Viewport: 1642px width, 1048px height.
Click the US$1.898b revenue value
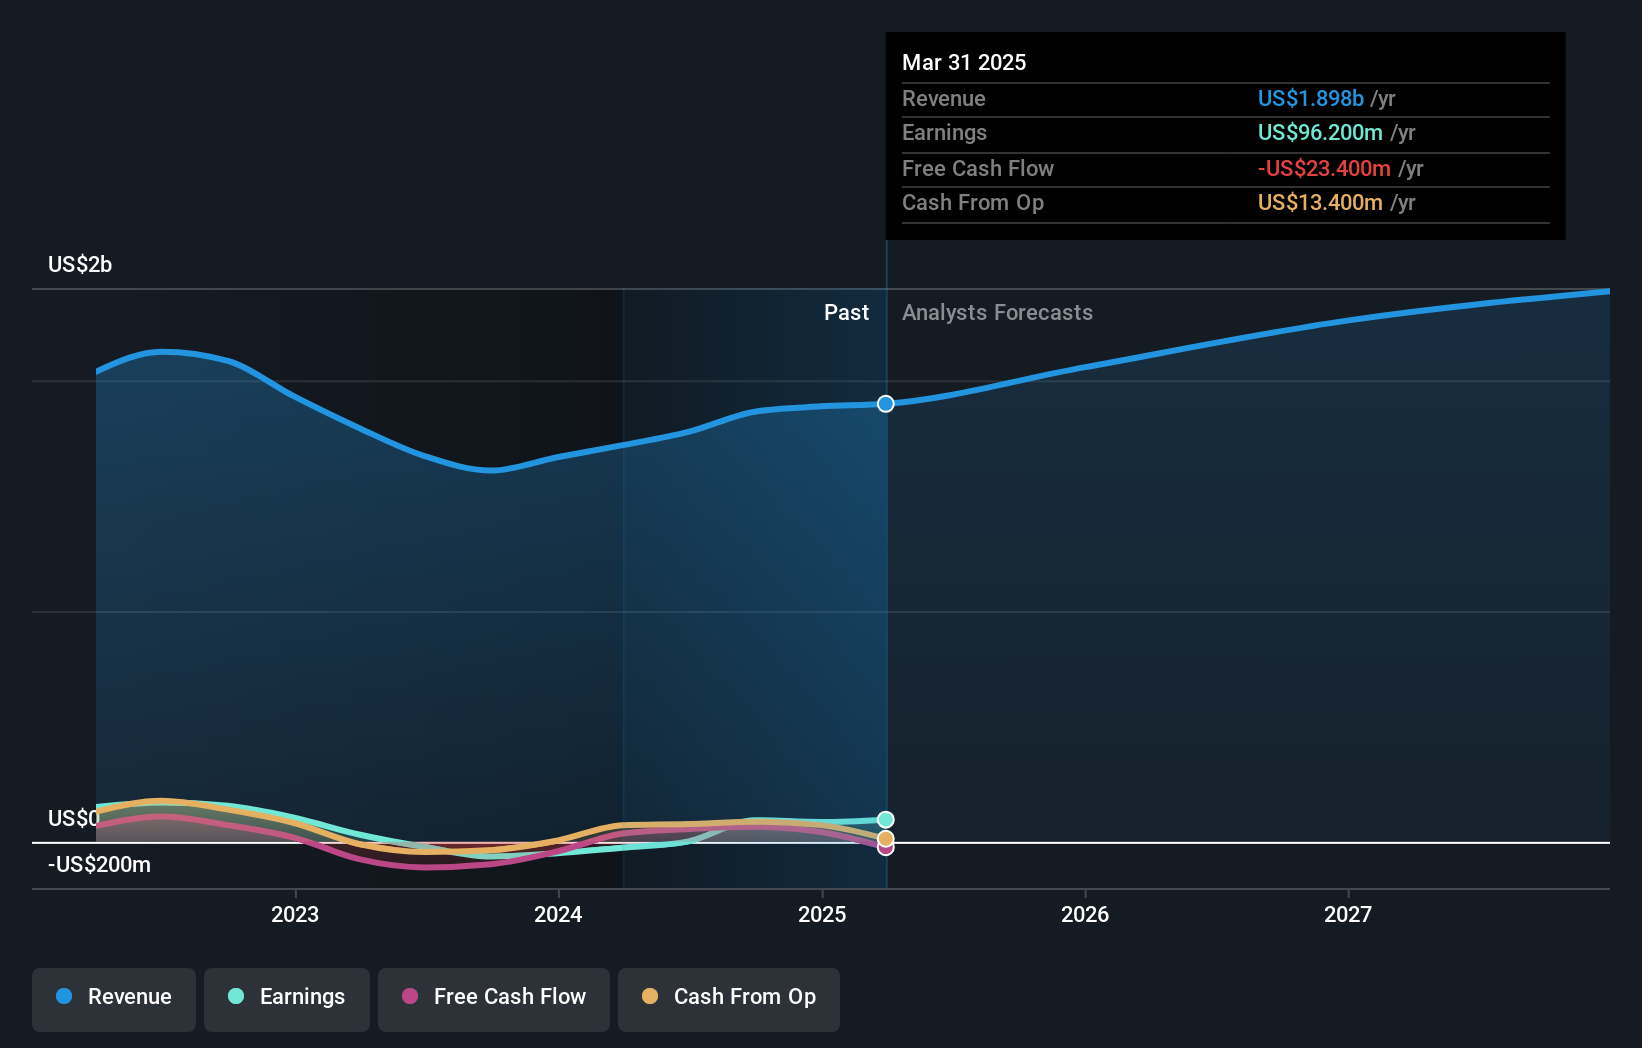(1311, 98)
